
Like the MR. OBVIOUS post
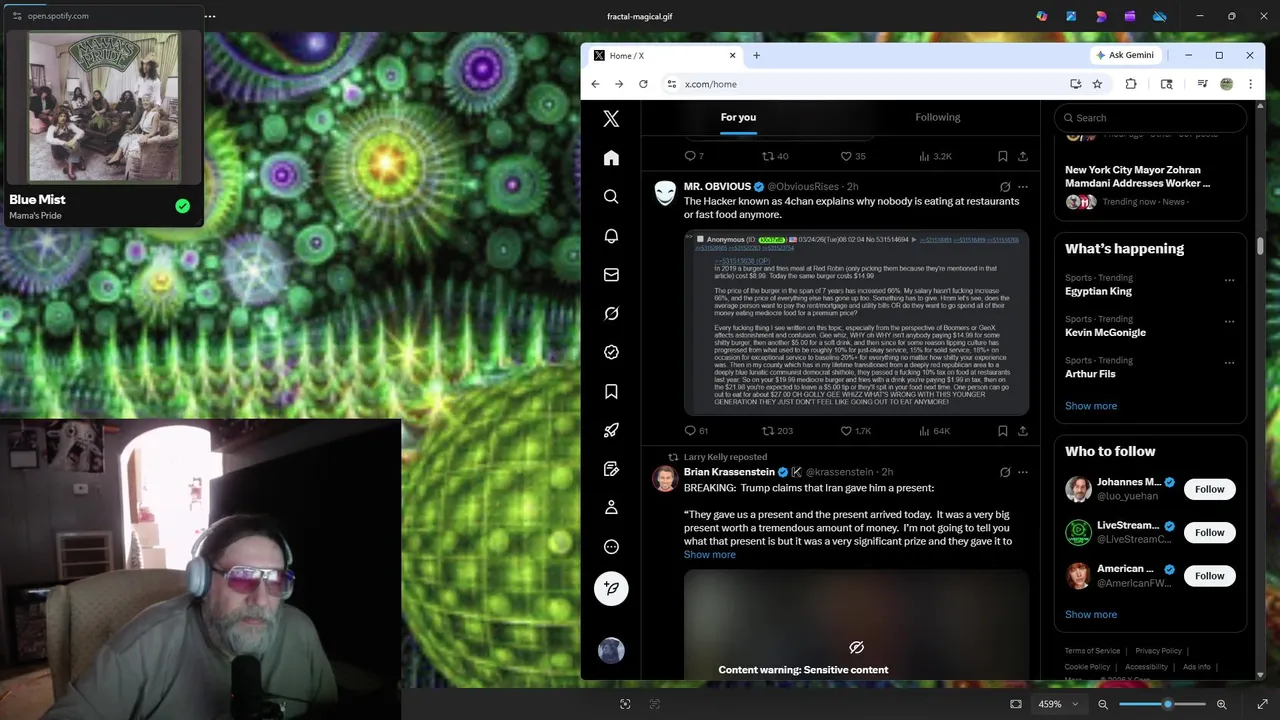855,431
